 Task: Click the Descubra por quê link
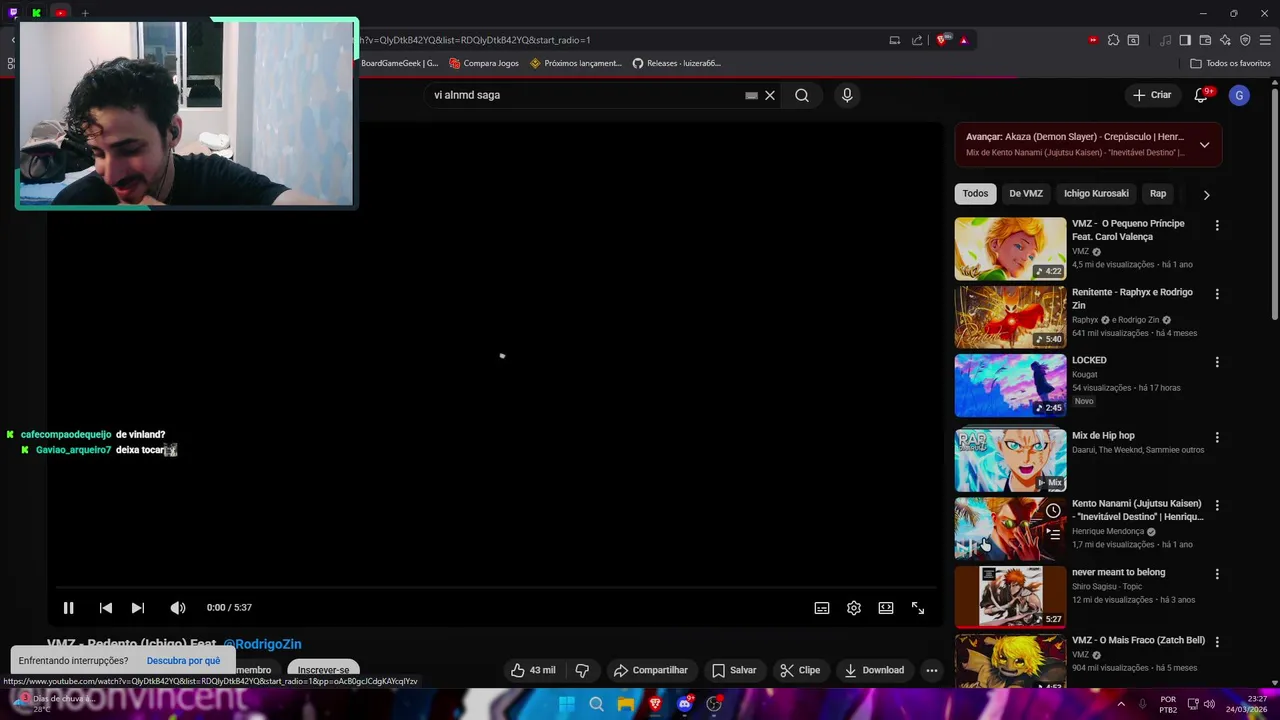(x=183, y=661)
